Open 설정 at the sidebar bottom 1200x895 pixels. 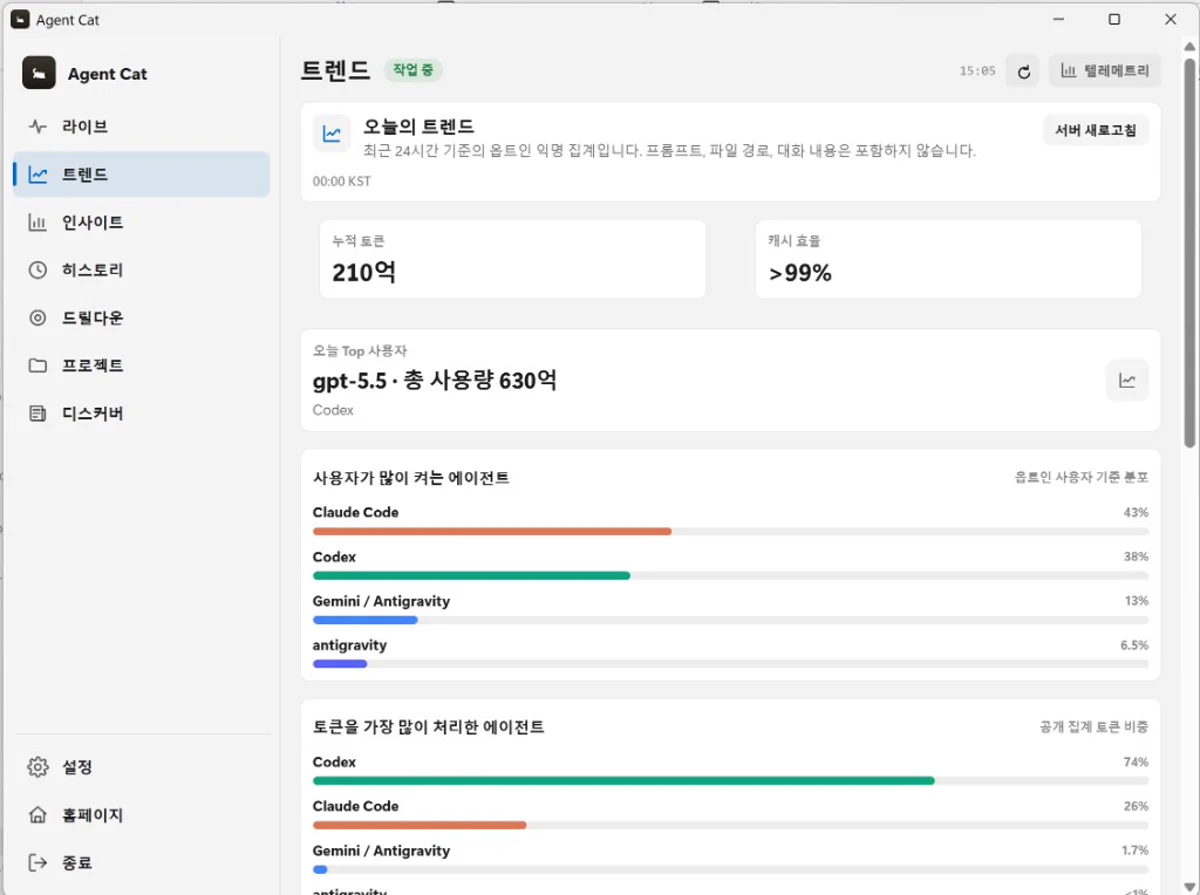pyautogui.click(x=141, y=767)
